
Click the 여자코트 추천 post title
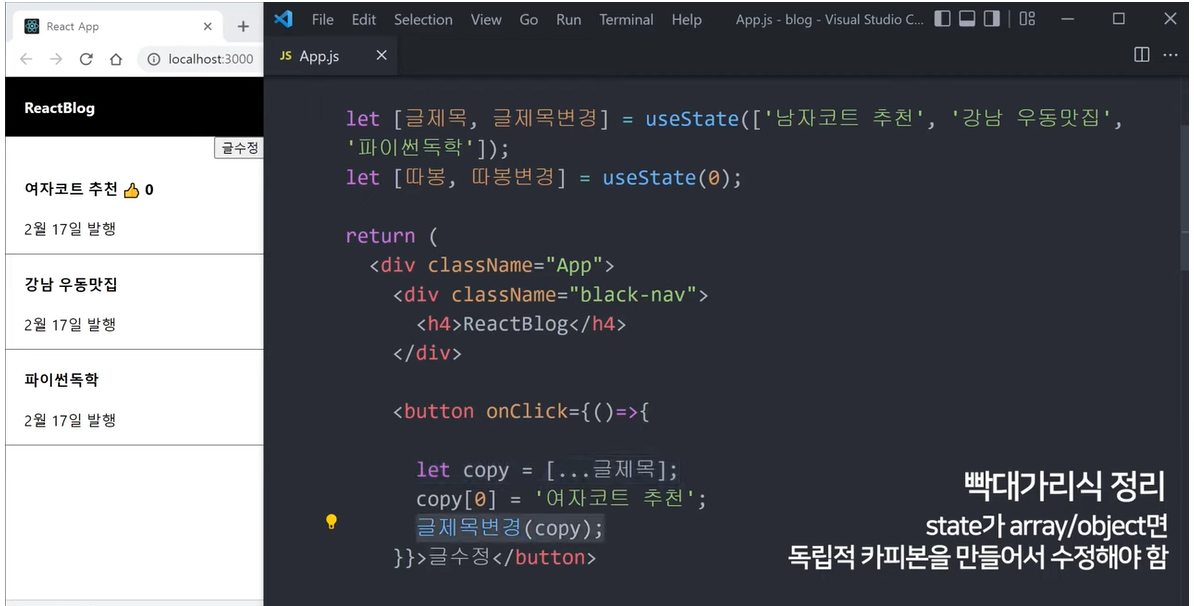click(x=71, y=189)
